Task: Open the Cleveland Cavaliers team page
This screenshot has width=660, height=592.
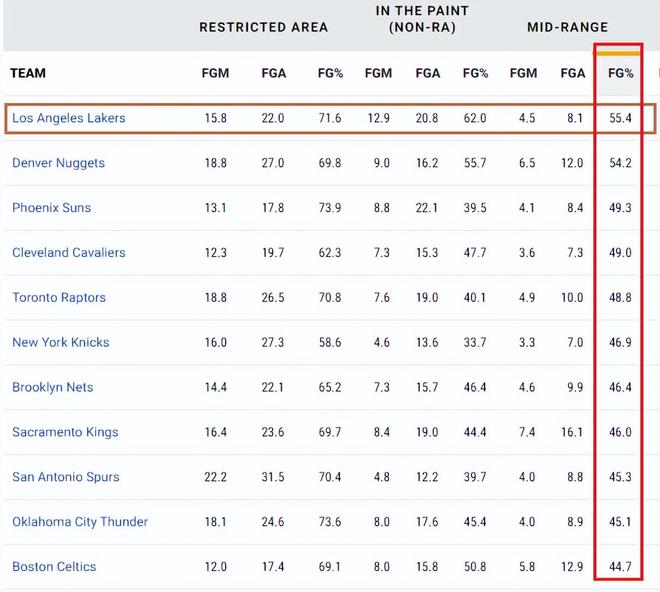Action: [x=69, y=253]
